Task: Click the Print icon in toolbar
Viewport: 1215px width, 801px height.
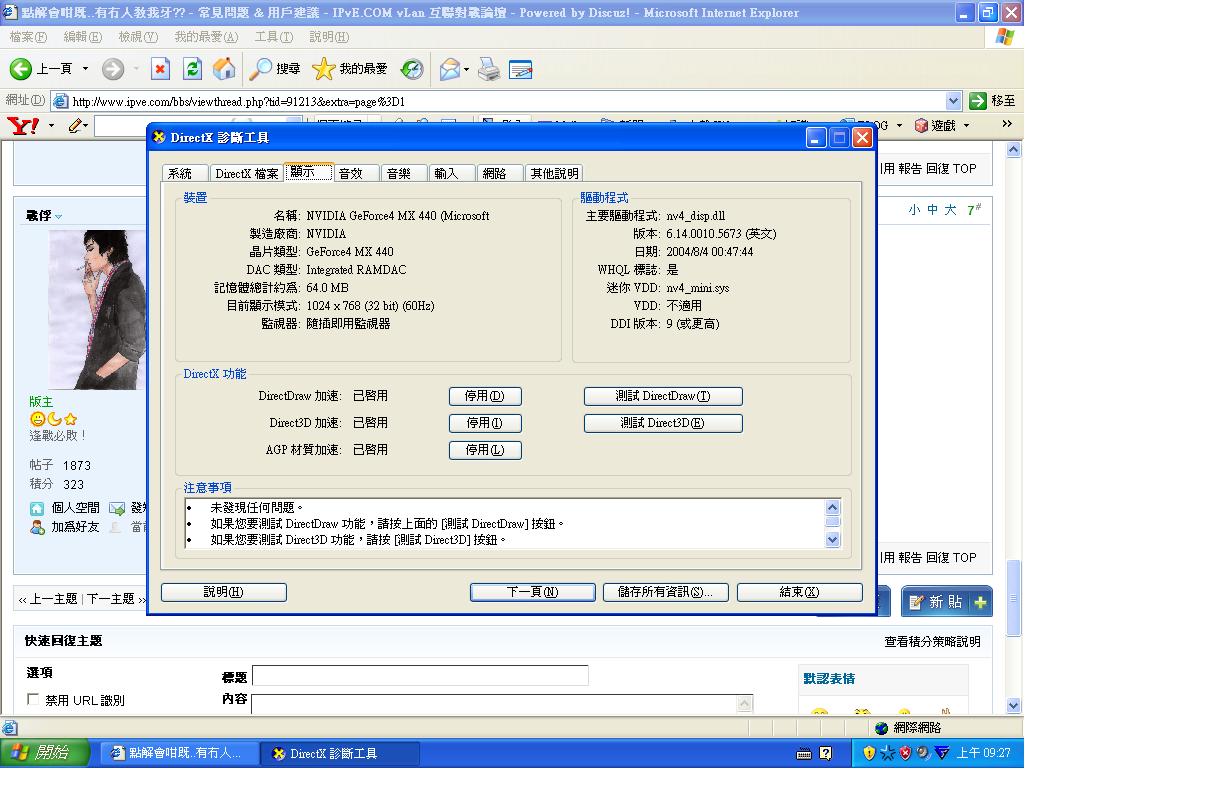Action: coord(489,69)
